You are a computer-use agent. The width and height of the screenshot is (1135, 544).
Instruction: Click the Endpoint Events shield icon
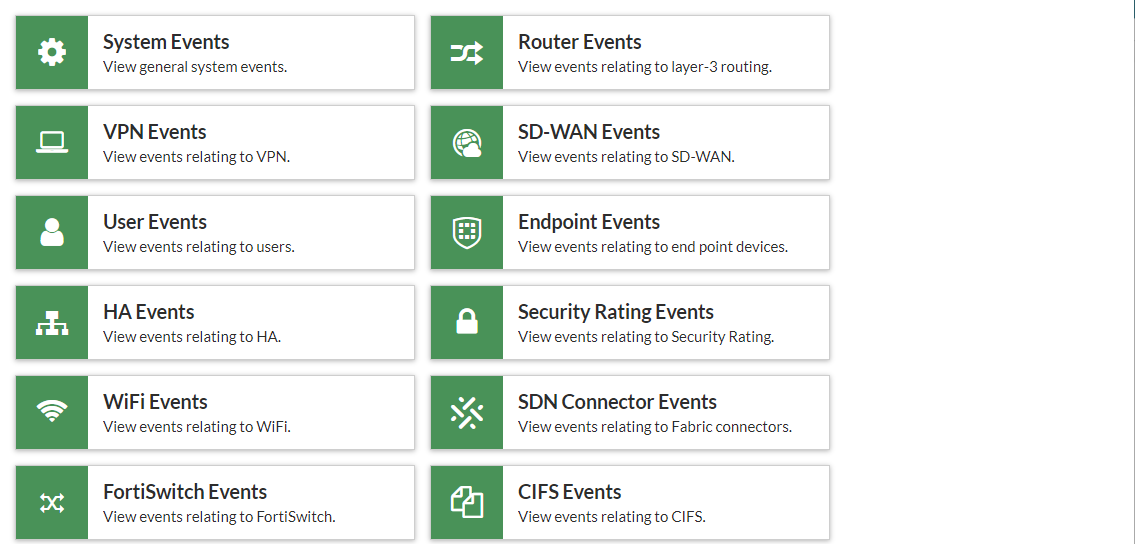pyautogui.click(x=467, y=232)
